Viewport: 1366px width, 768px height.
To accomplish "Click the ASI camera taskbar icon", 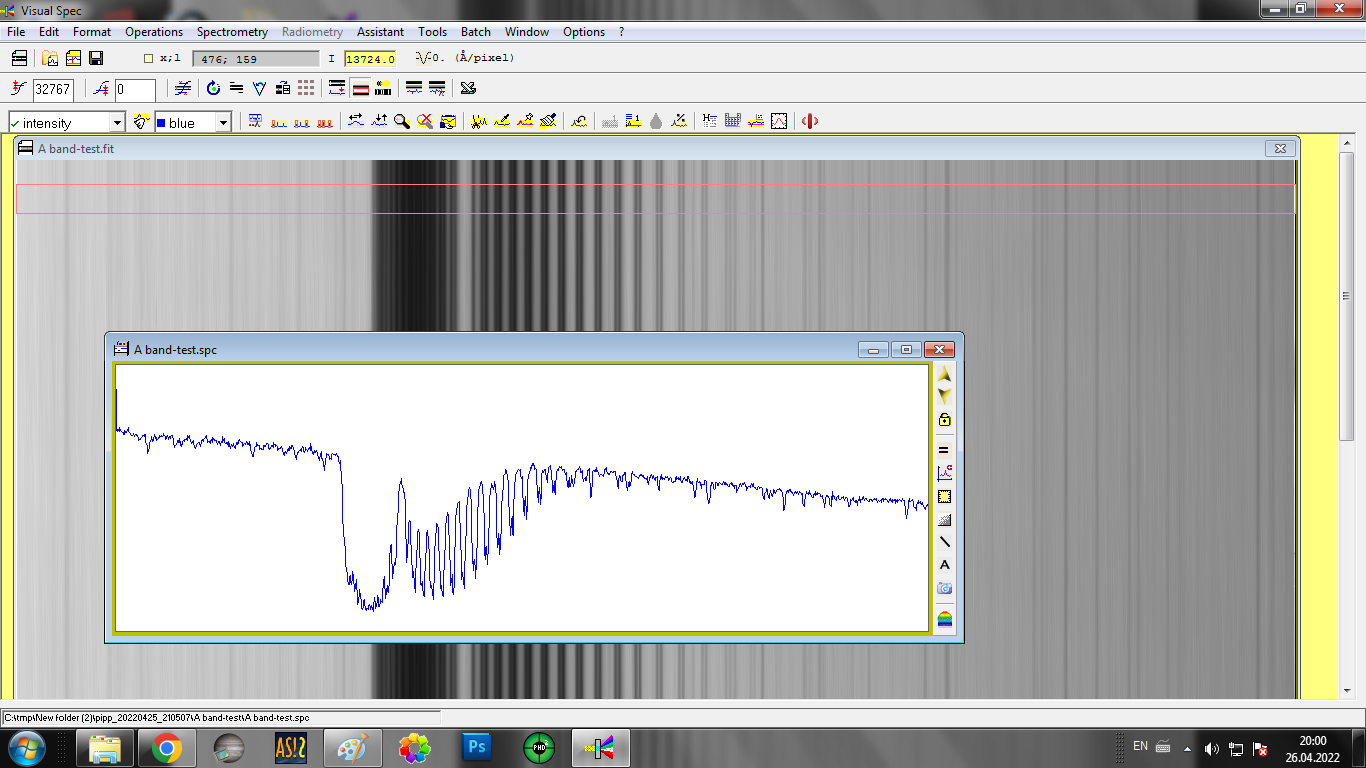I will [x=291, y=748].
